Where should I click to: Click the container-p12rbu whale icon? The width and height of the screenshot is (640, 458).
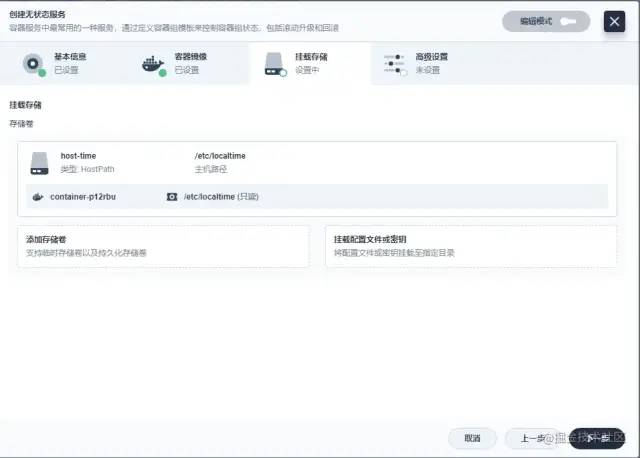[38, 197]
